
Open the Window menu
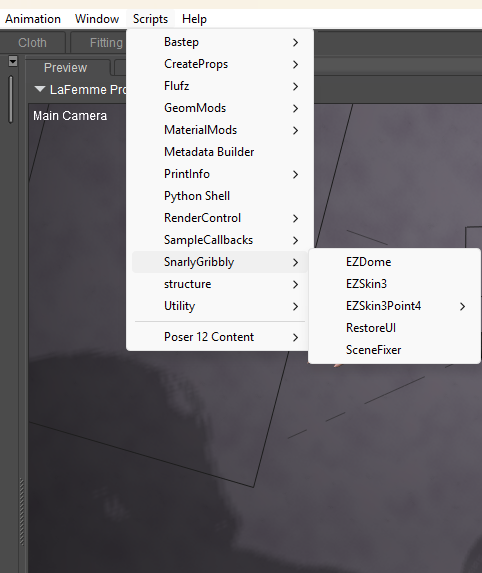point(97,19)
